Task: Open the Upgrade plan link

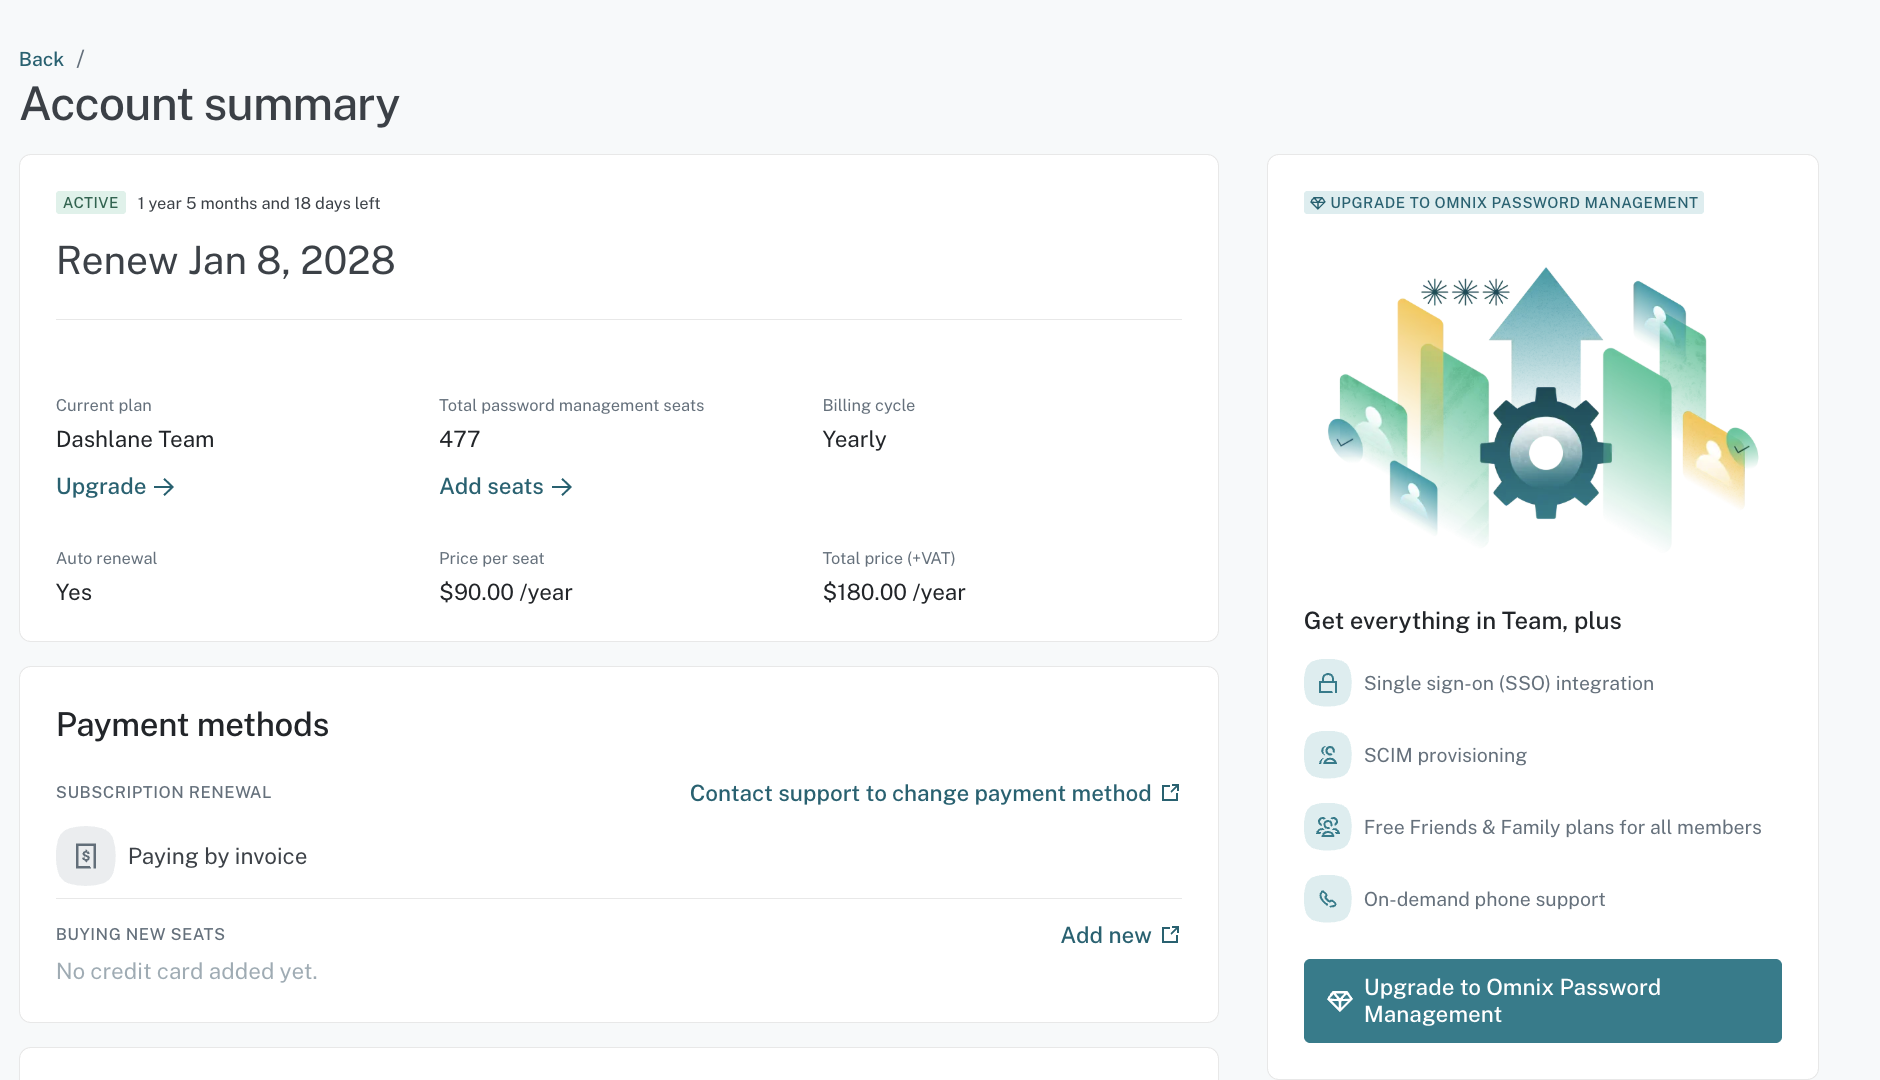Action: 115,486
